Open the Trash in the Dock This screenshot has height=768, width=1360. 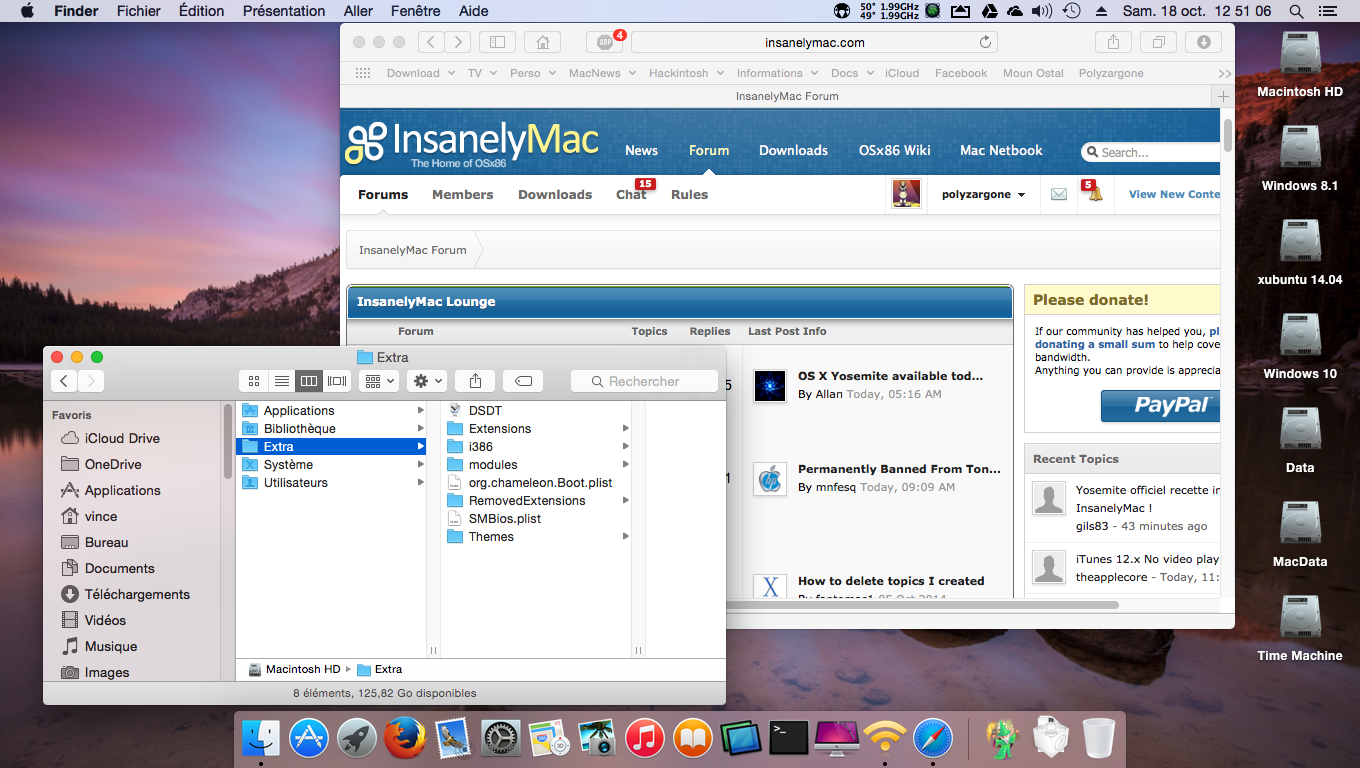(x=1098, y=739)
